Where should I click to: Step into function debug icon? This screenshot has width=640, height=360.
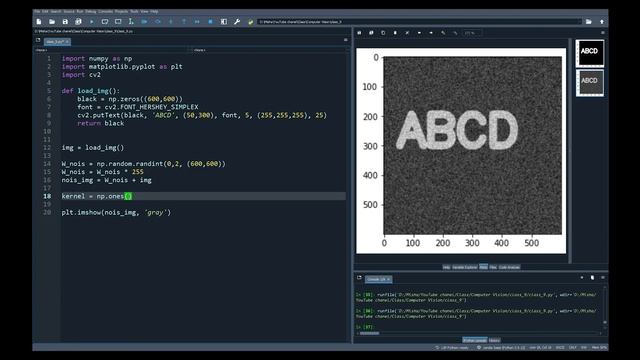pyautogui.click(x=171, y=22)
